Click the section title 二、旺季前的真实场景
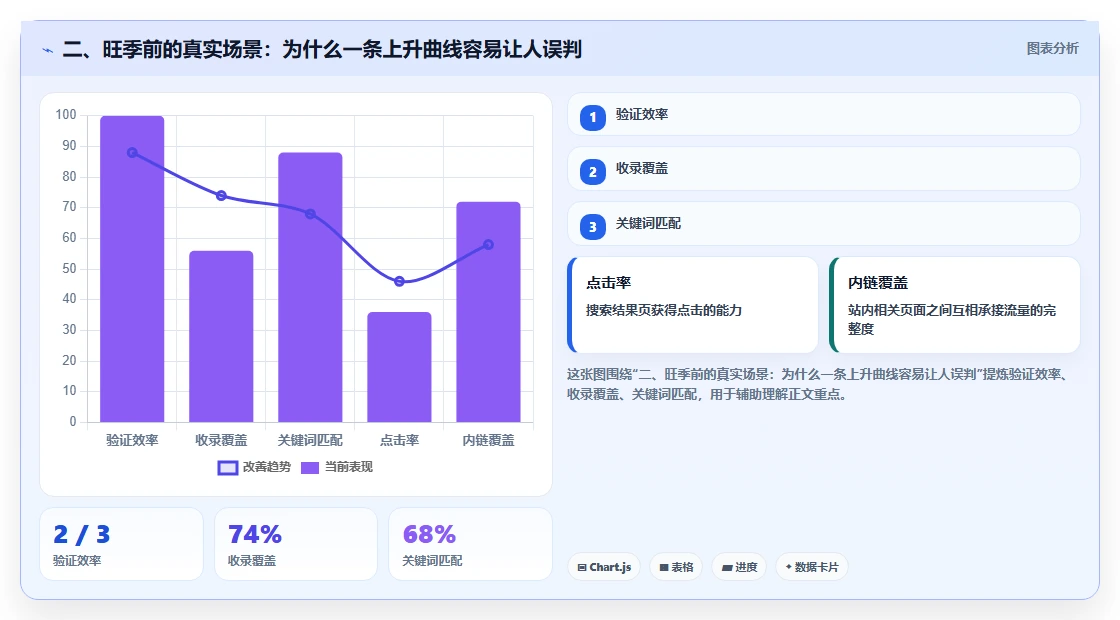The width and height of the screenshot is (1120, 620). (x=322, y=50)
